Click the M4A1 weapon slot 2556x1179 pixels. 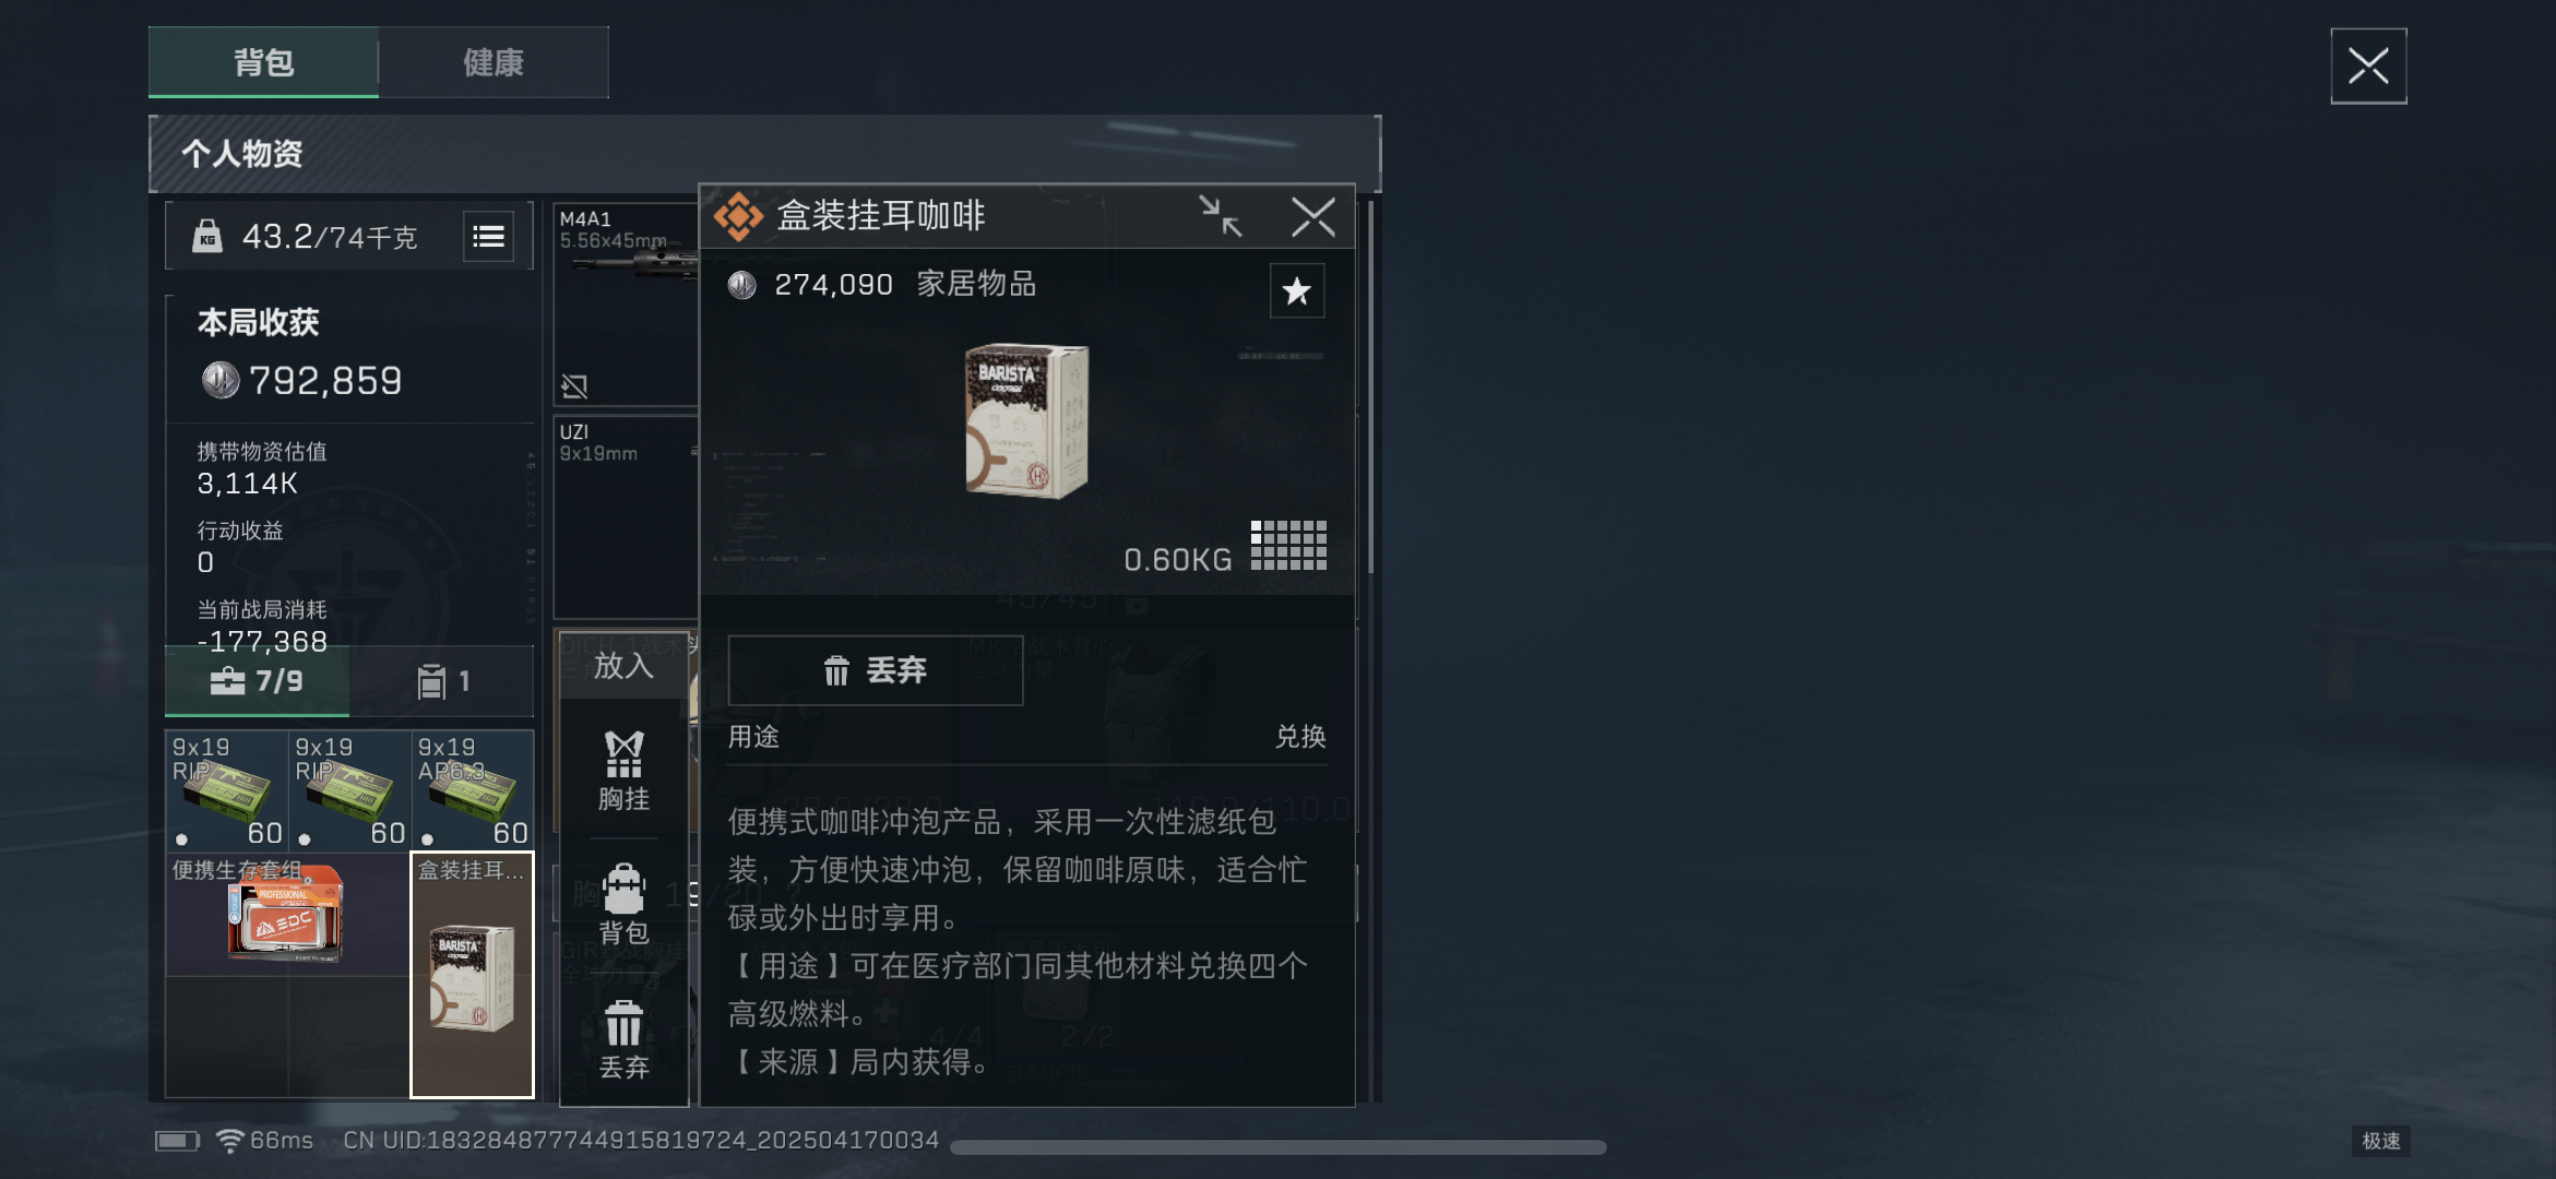click(x=626, y=303)
